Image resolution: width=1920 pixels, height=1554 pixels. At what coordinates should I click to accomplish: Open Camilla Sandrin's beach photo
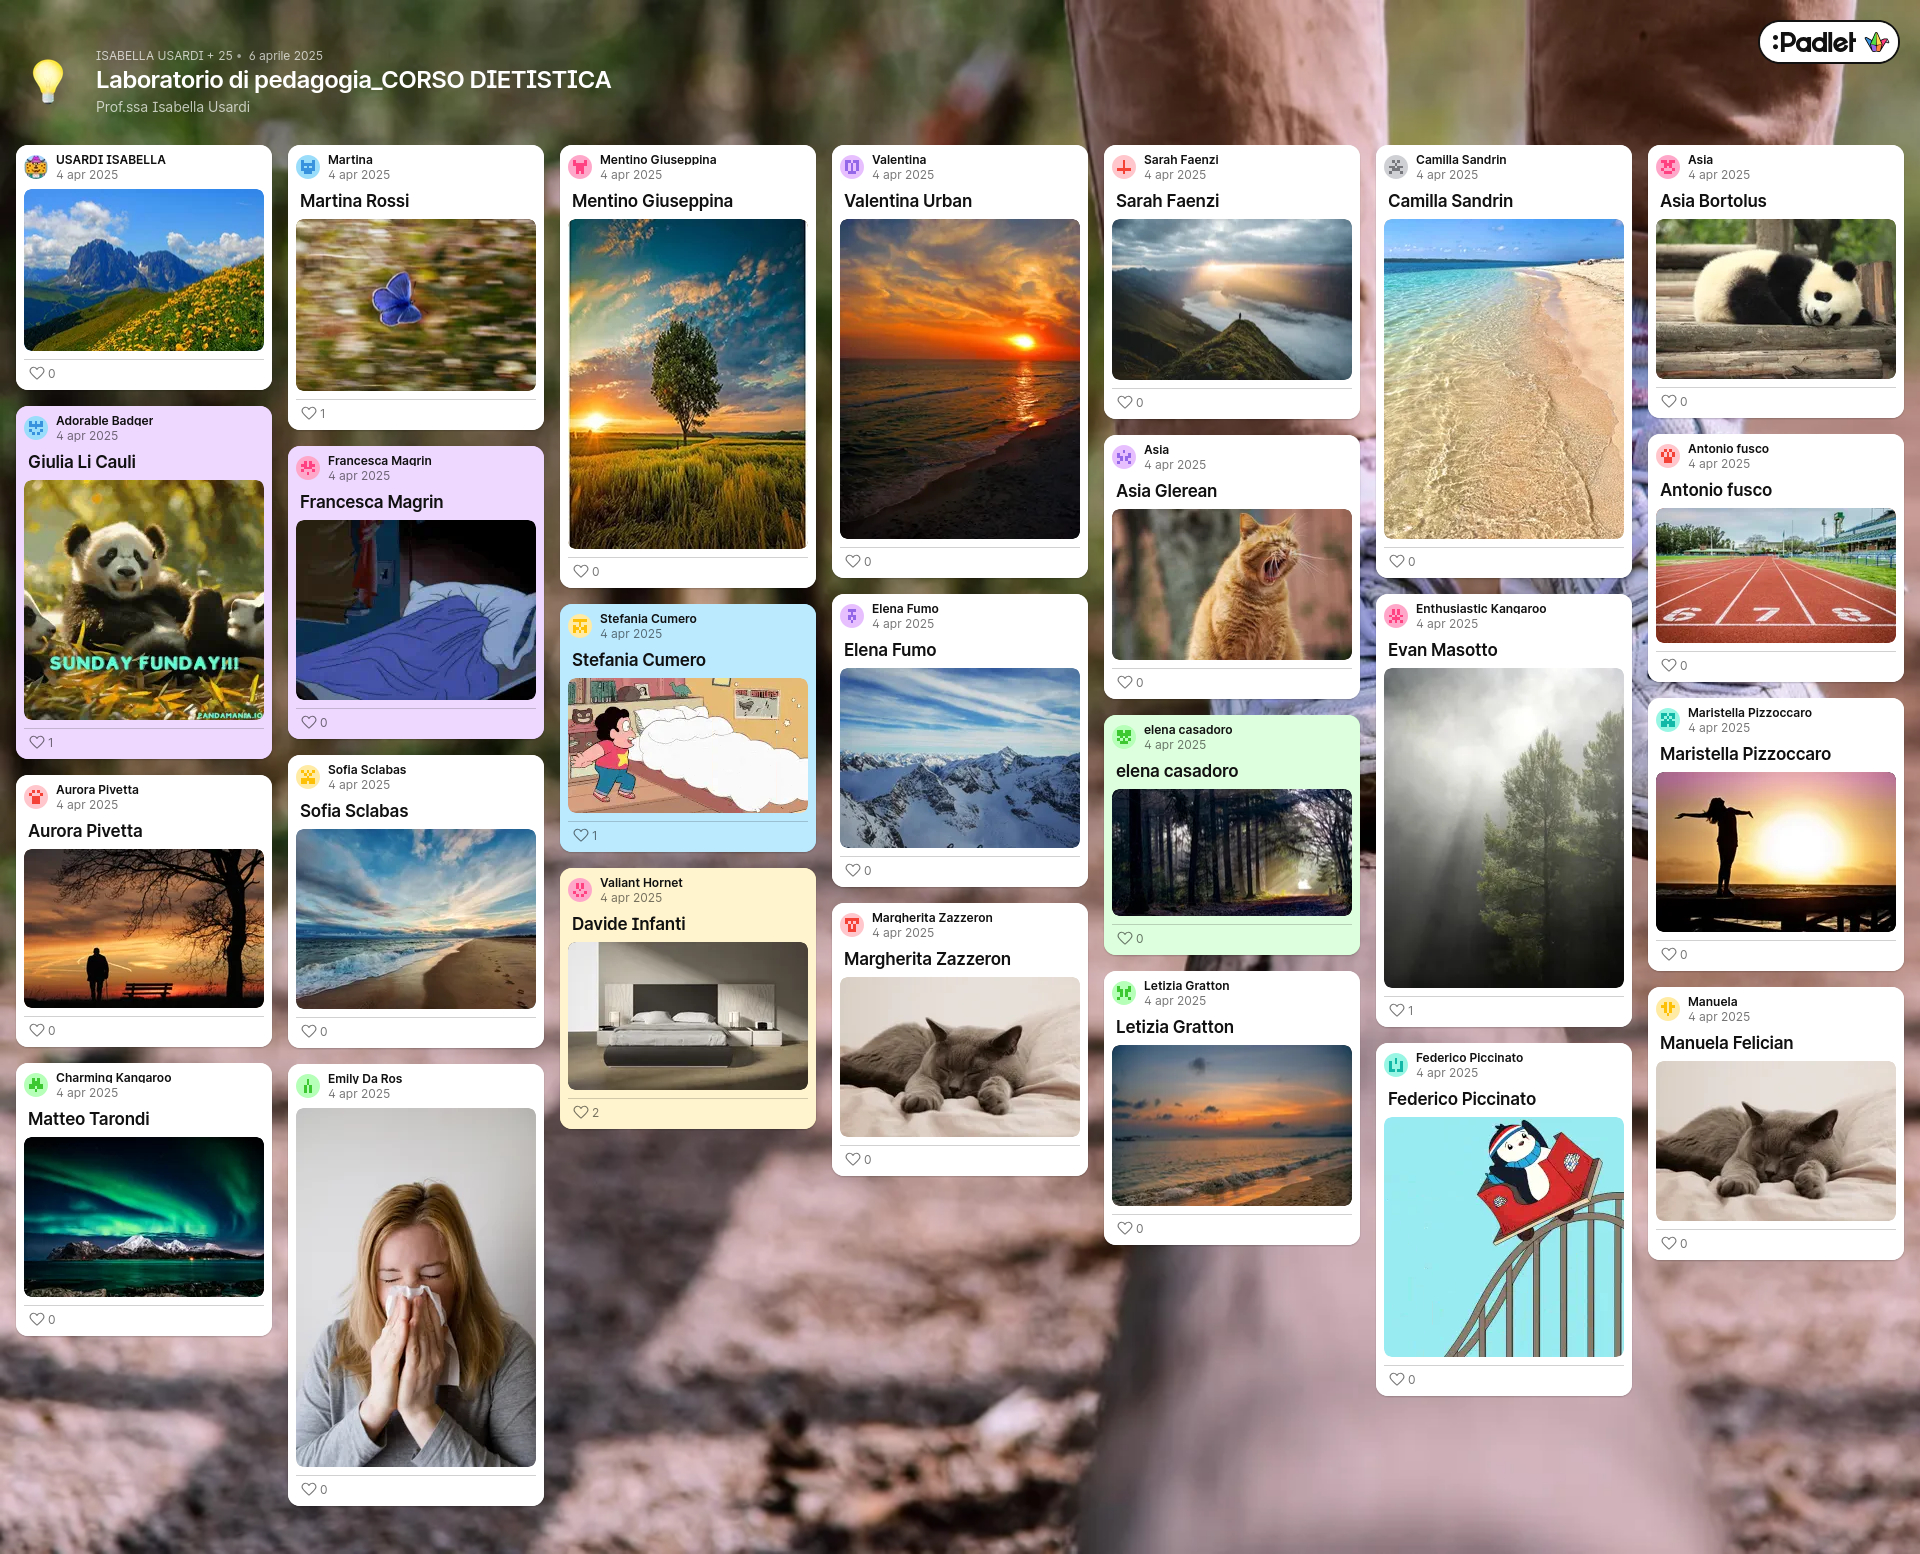(1503, 377)
